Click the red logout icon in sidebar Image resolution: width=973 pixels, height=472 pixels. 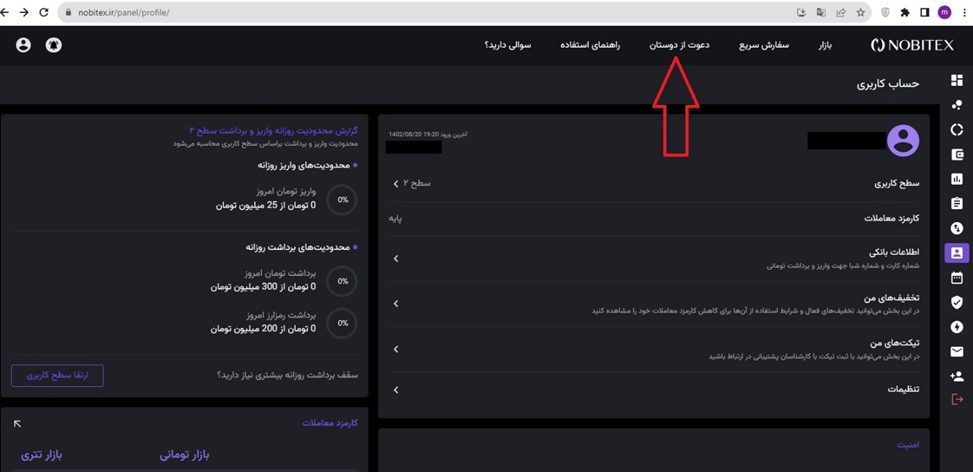(x=956, y=399)
